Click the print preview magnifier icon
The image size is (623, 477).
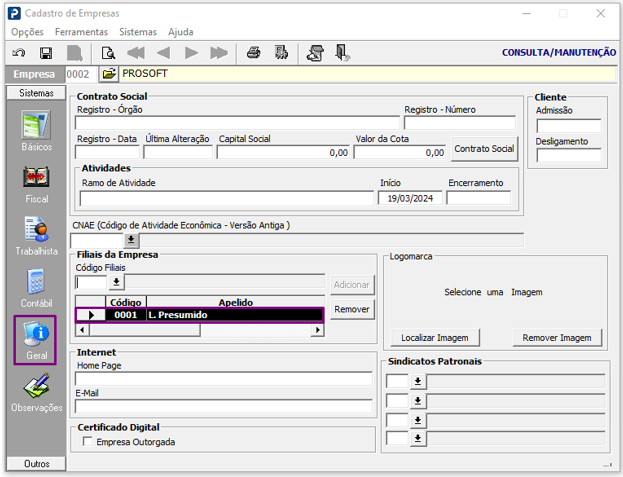108,52
